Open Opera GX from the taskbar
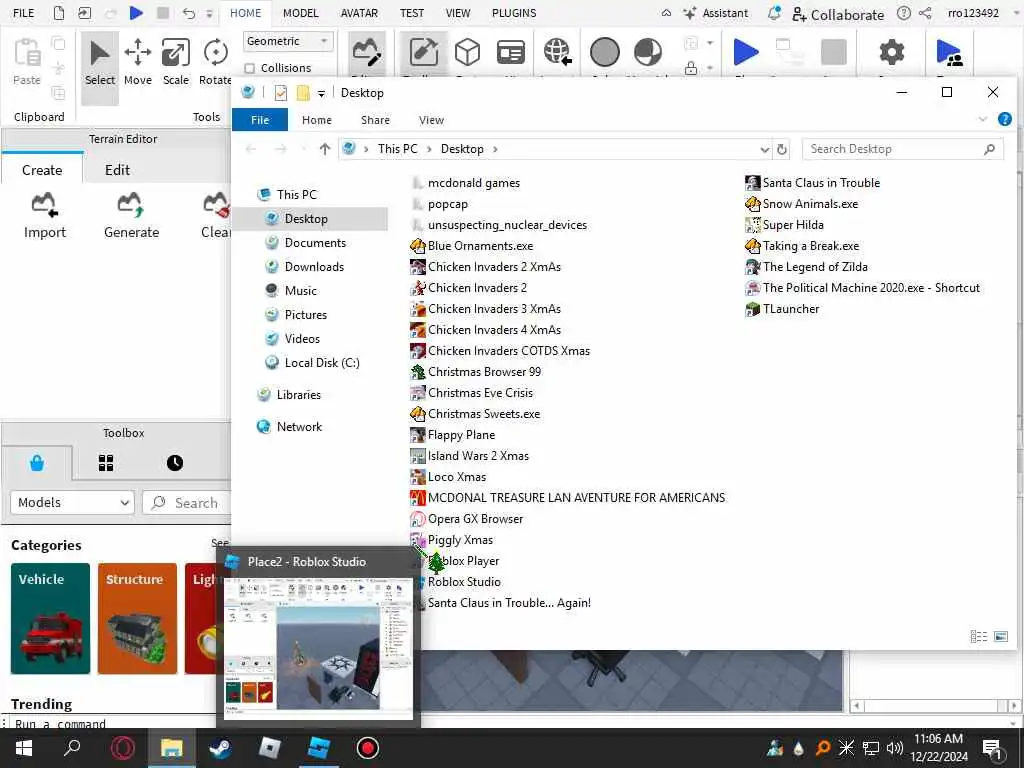1024x768 pixels. pos(122,748)
